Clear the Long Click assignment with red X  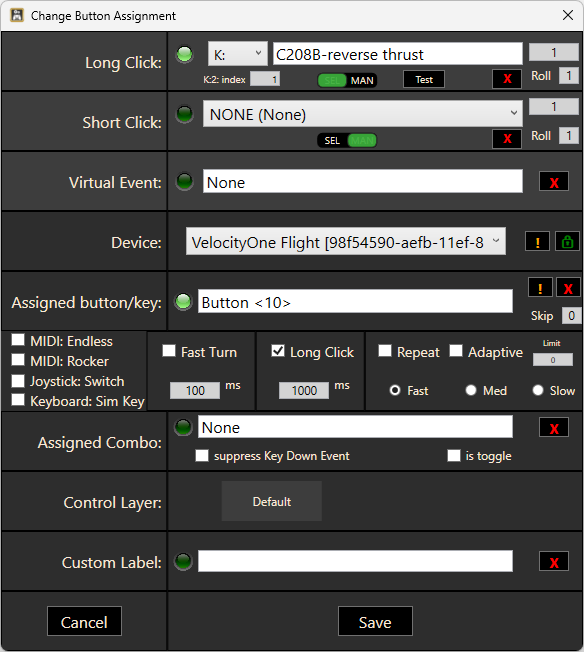[x=507, y=79]
